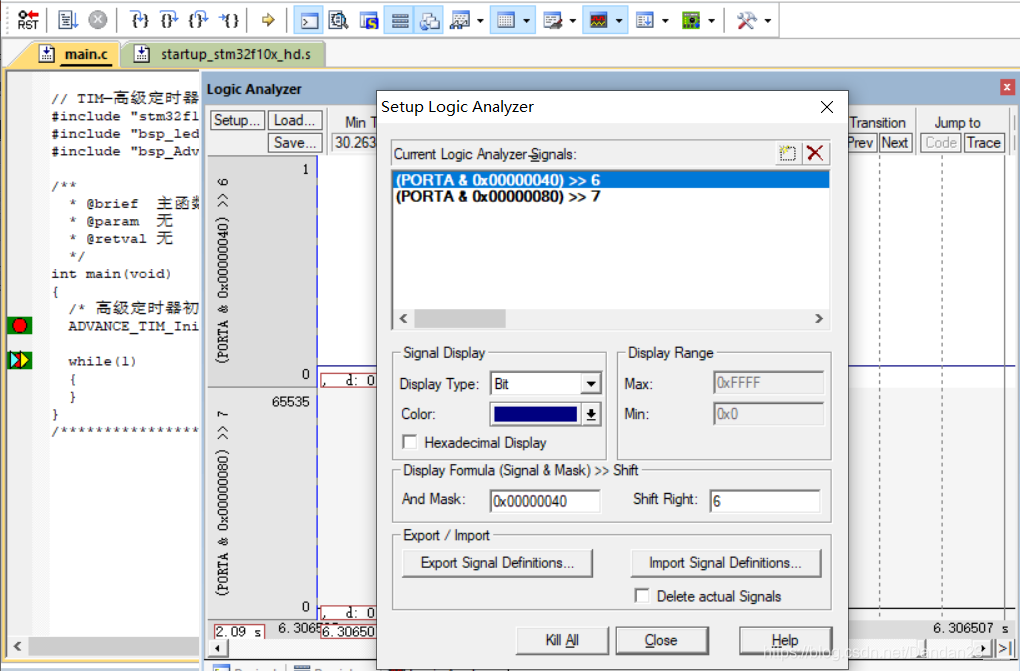Check Delete actual Signals checkbox
The width and height of the screenshot is (1020, 671).
point(642,596)
